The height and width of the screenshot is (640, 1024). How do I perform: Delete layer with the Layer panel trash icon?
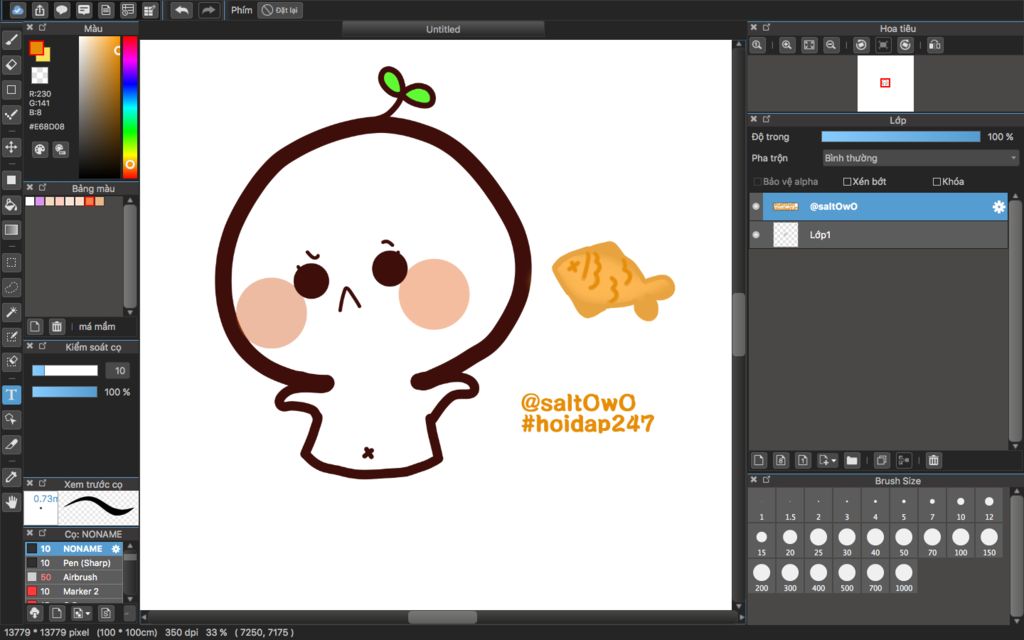[x=934, y=460]
